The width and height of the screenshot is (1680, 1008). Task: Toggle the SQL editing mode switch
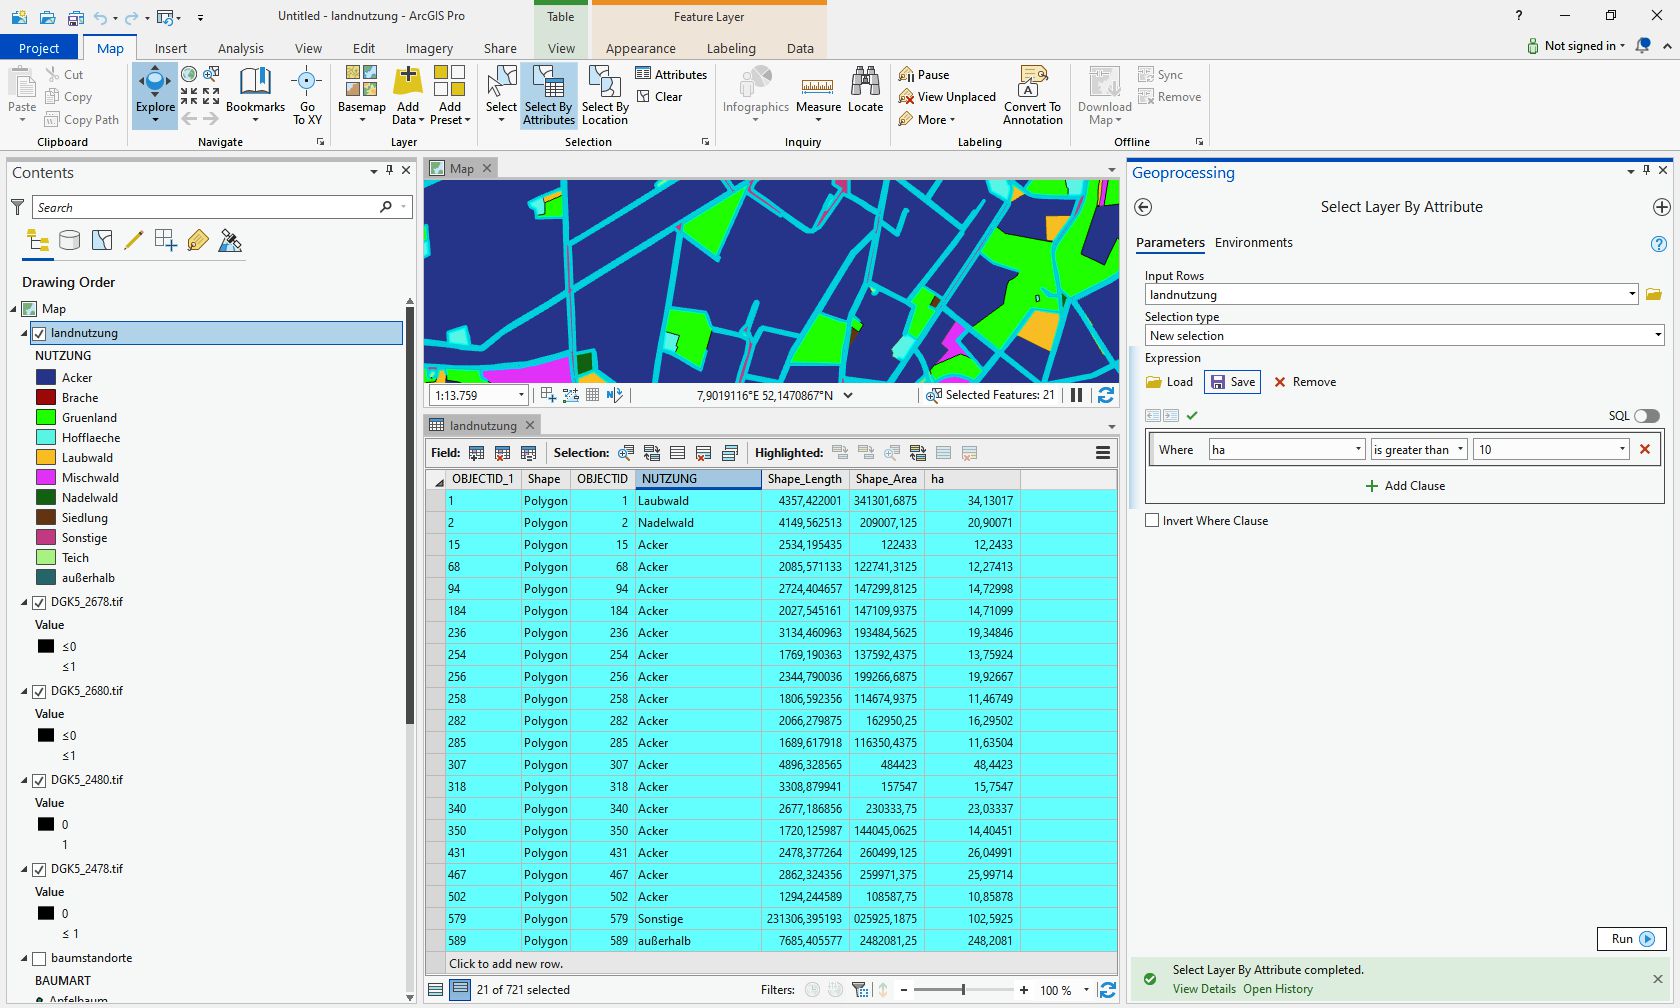pos(1646,416)
